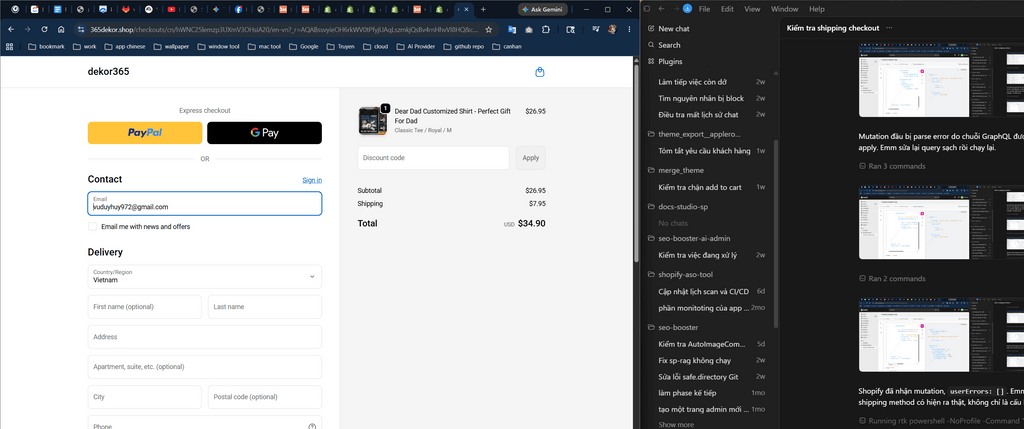Screen dimensions: 1024x429
Task: Pay with the PayPal express button
Action: (x=145, y=133)
